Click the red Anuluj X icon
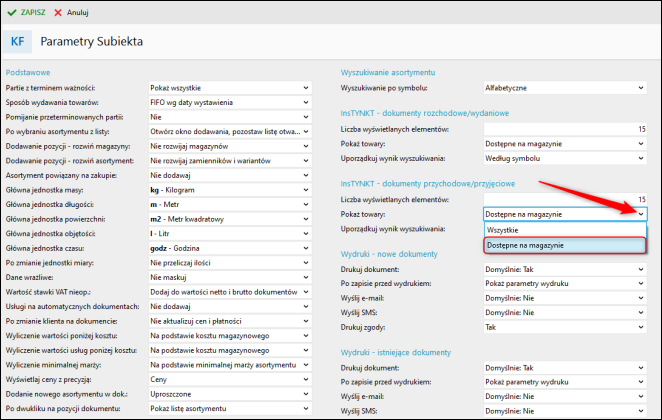The image size is (662, 420). tap(58, 13)
